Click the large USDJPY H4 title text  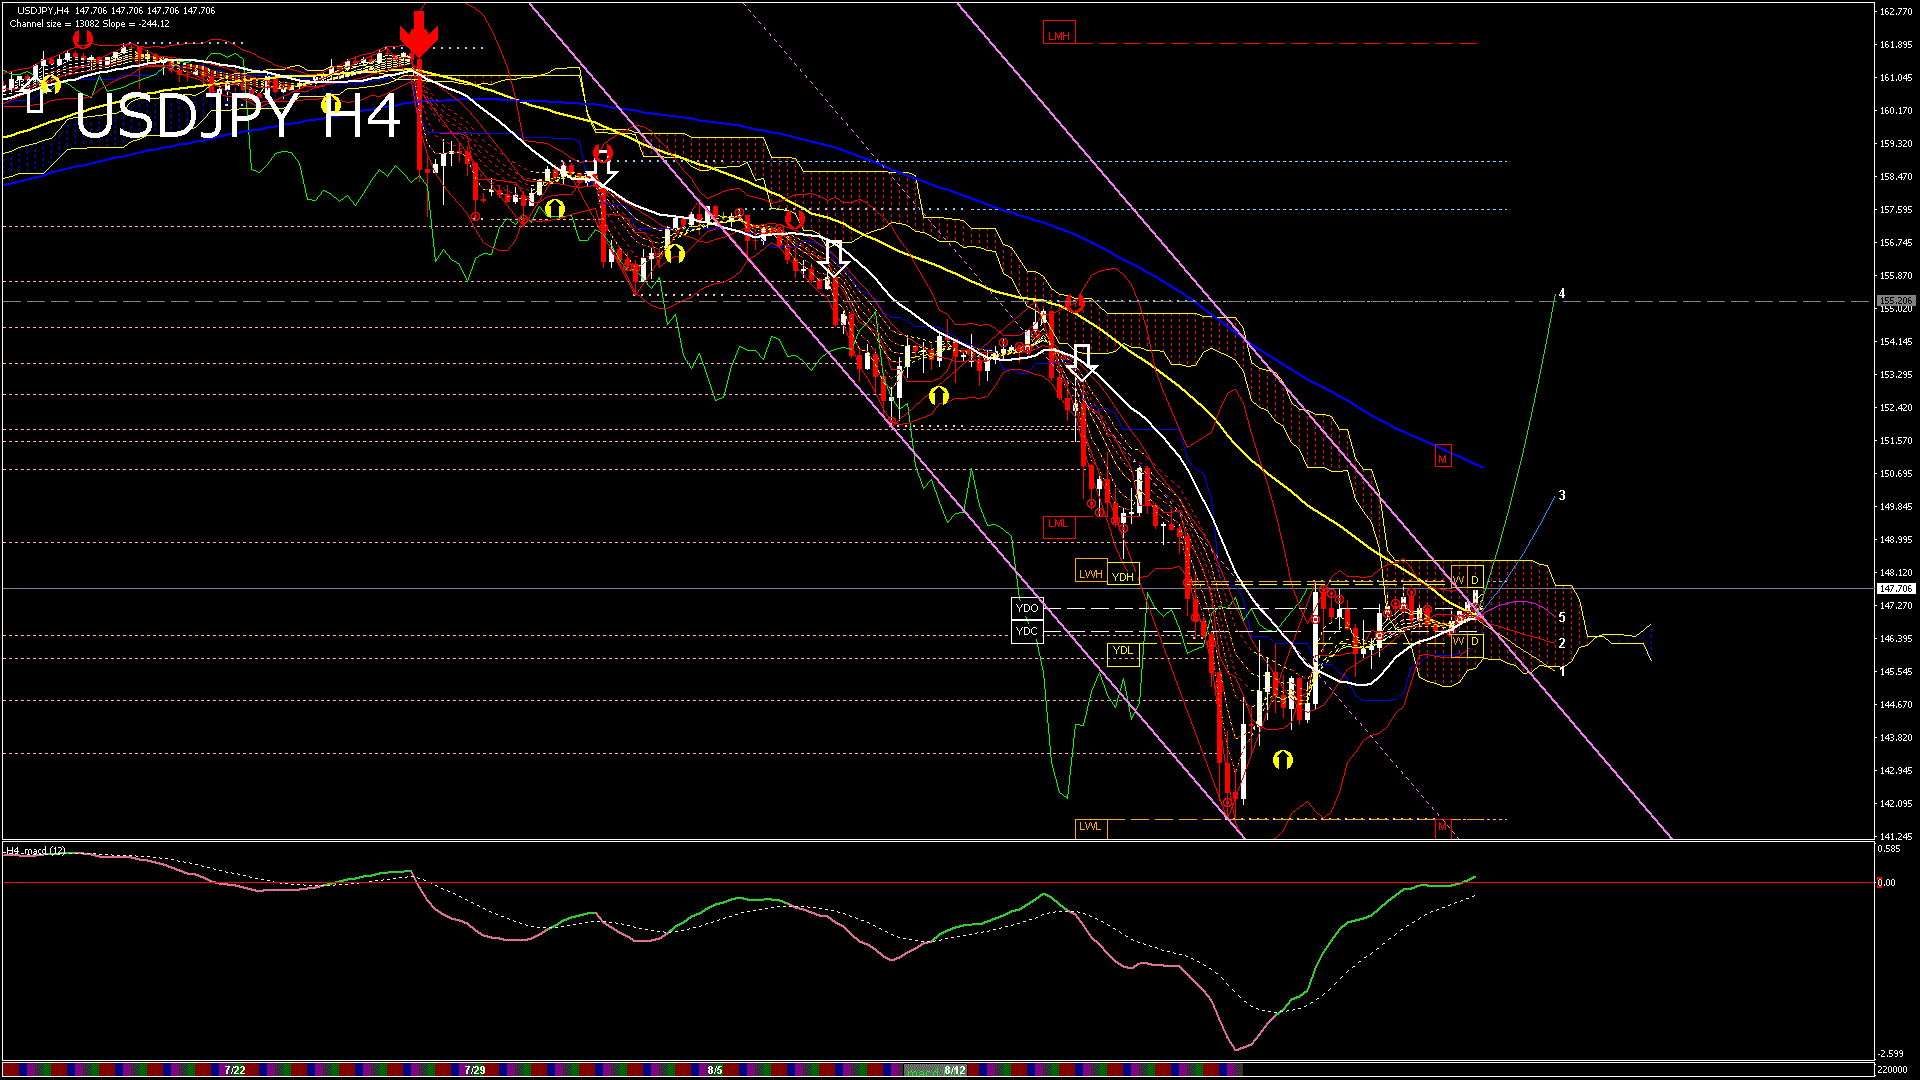tap(237, 117)
